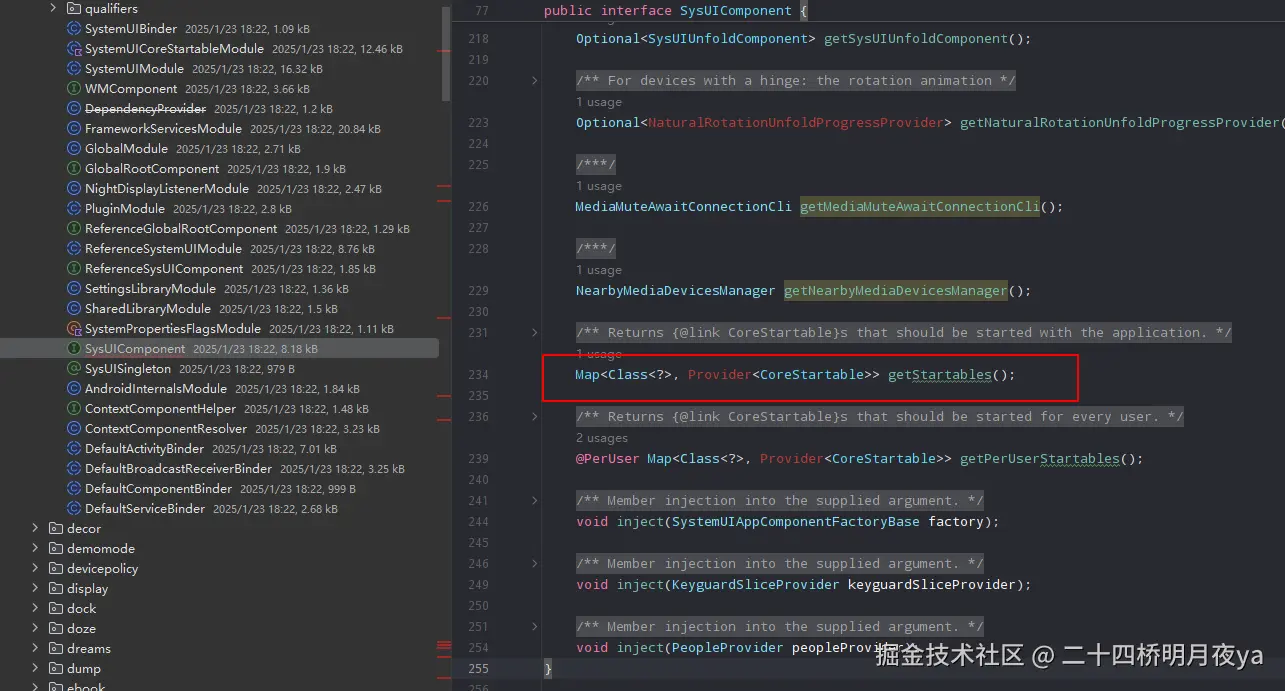
Task: Click the getStartables method name
Action: coord(940,375)
